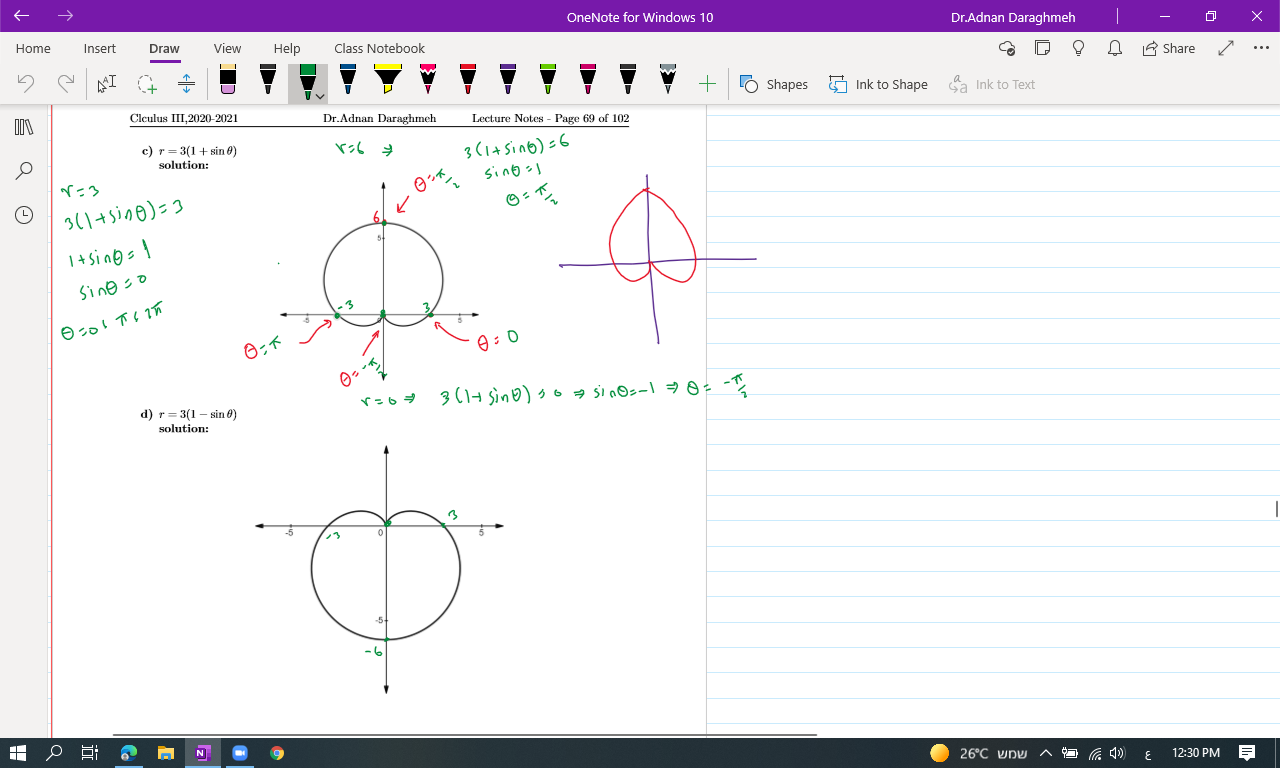
Task: Go forward with the title bar arrow
Action: 66,16
